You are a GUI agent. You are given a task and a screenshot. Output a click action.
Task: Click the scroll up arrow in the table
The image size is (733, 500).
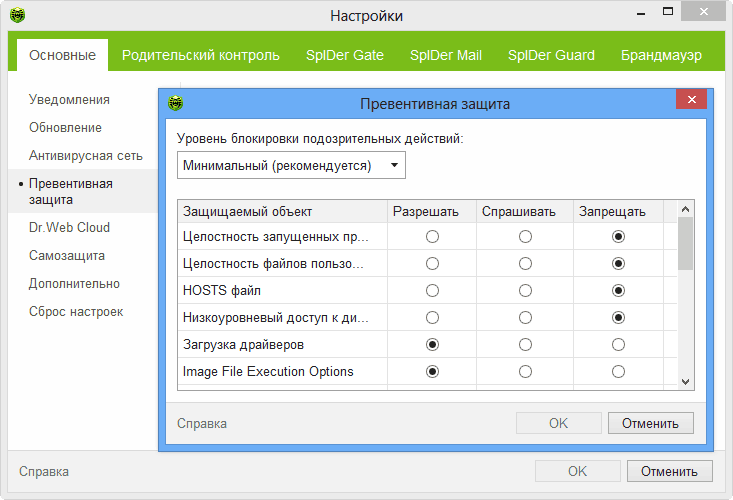coord(685,210)
